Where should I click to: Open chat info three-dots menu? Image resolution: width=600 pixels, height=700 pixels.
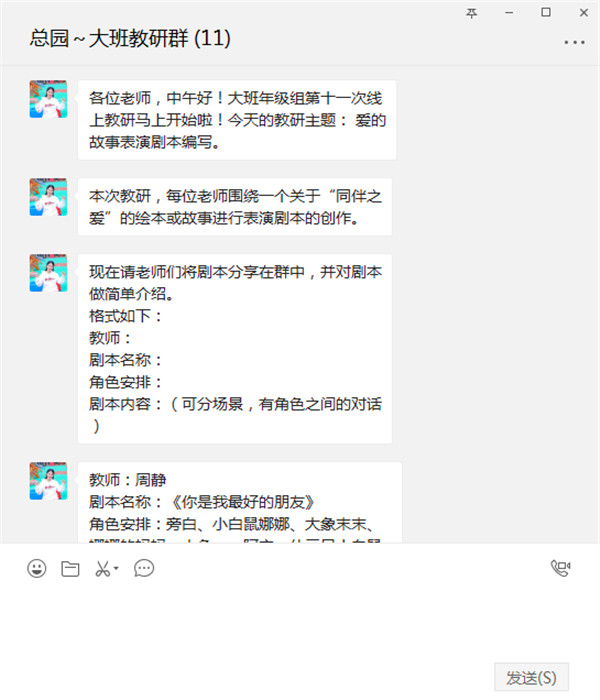[x=574, y=42]
